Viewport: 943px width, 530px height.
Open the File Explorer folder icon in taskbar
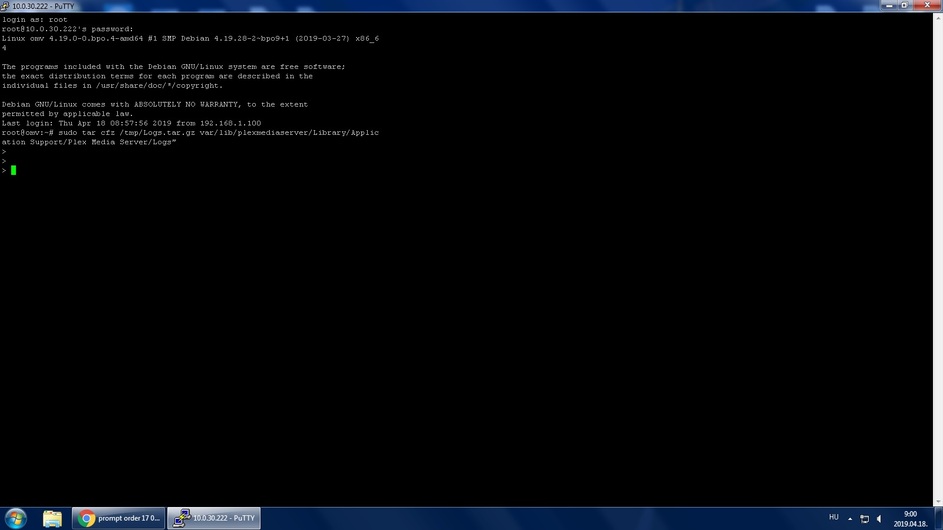point(52,518)
